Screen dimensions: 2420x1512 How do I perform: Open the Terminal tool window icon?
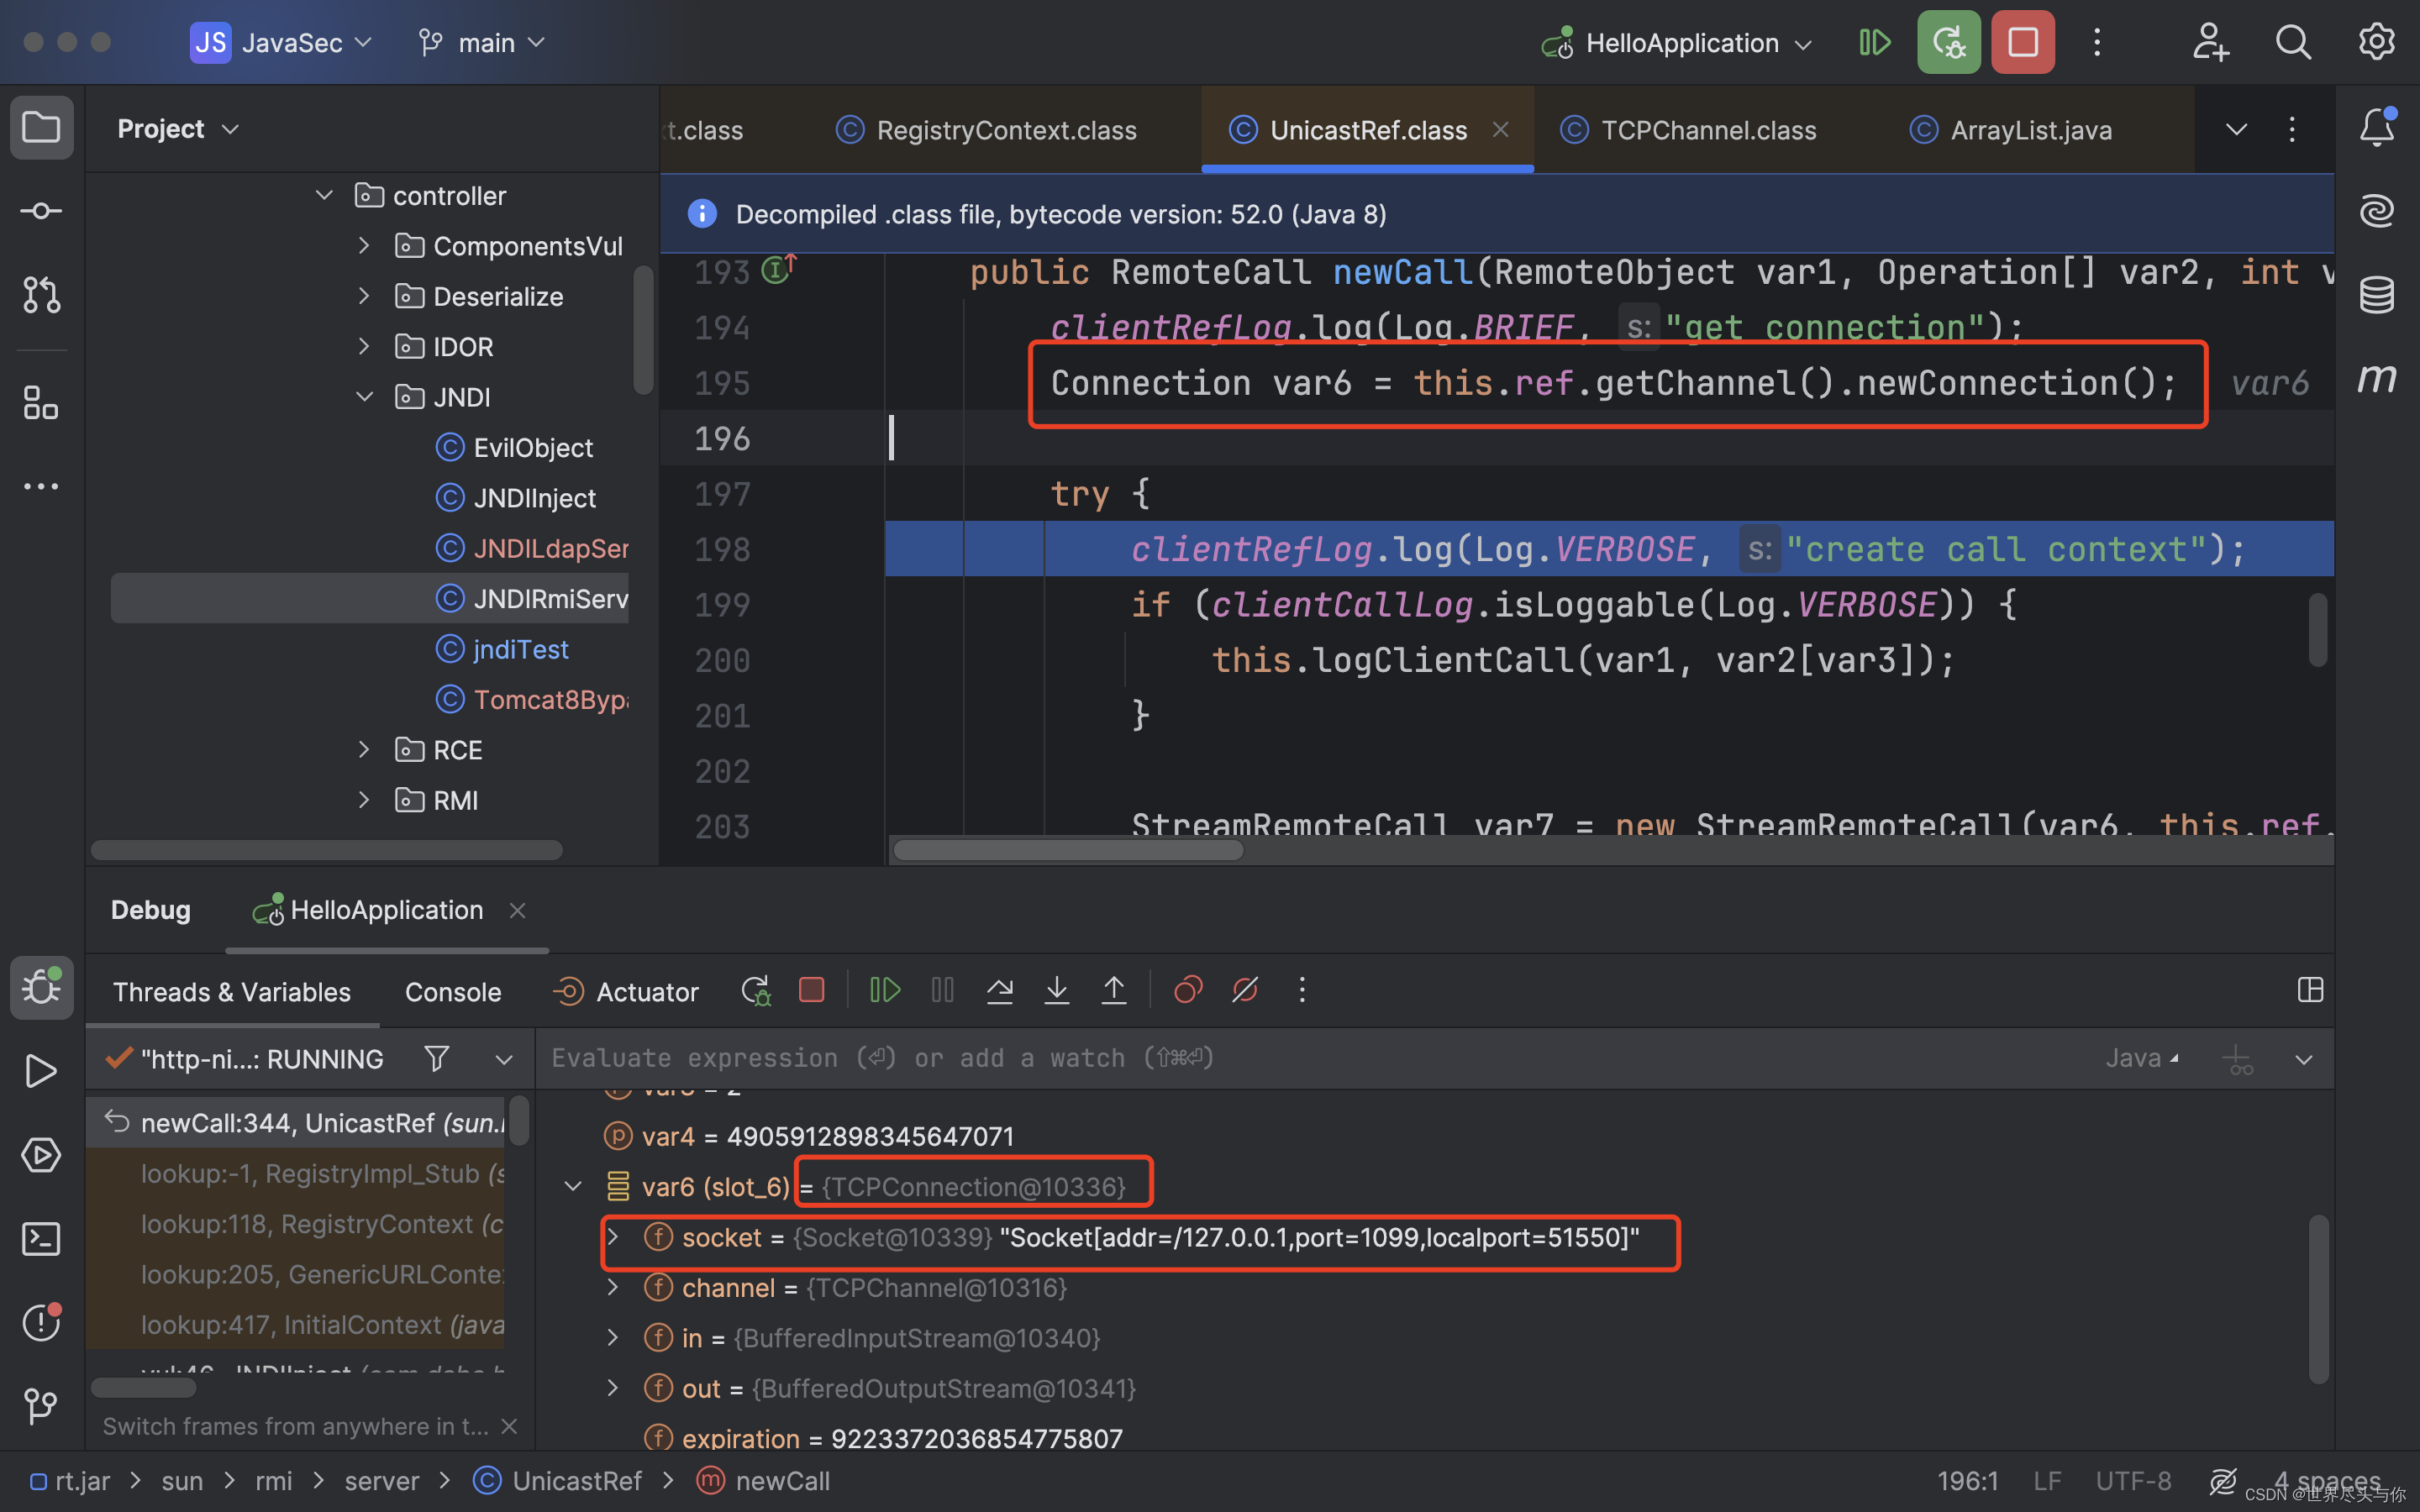click(x=41, y=1239)
